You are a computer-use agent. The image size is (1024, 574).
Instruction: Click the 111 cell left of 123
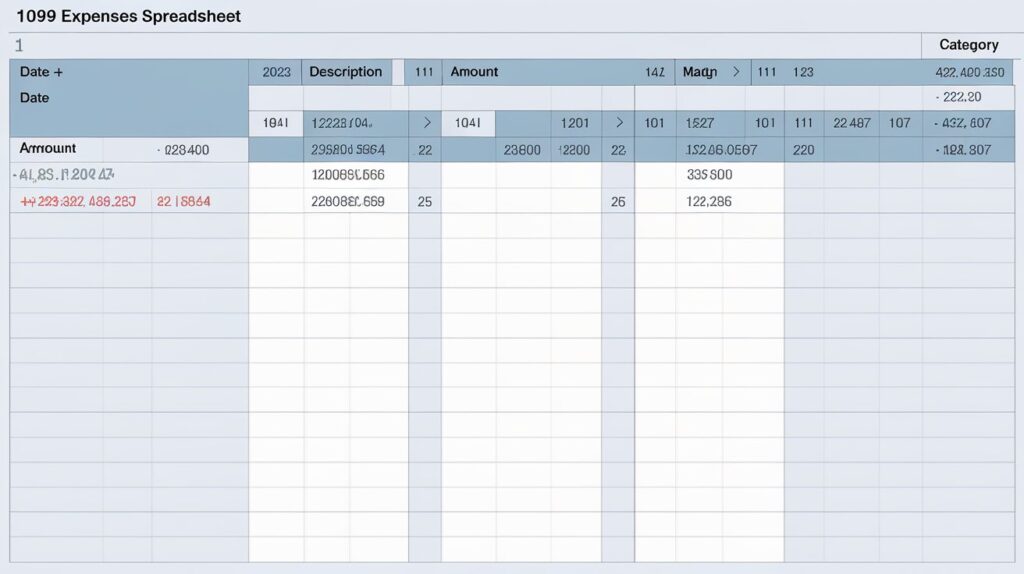click(767, 72)
